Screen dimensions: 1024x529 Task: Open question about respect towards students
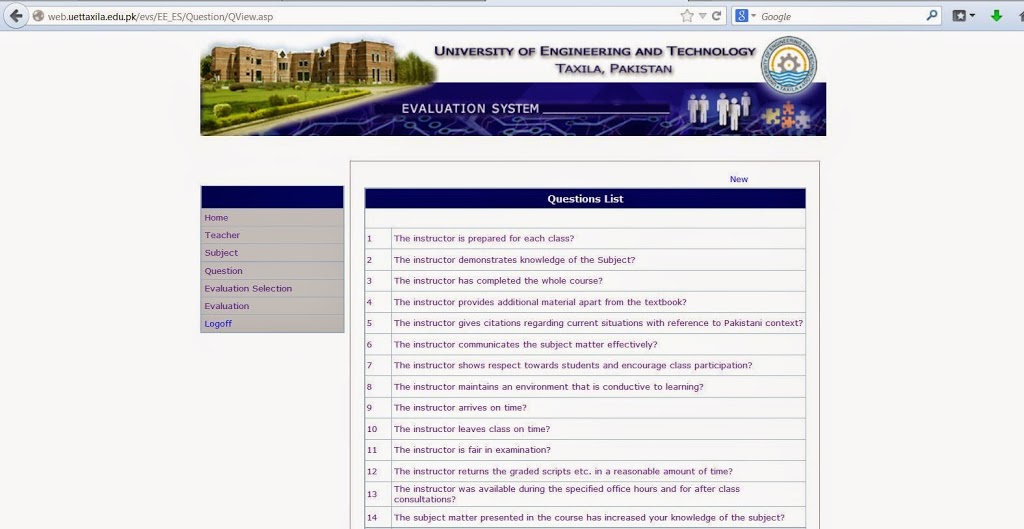tap(573, 365)
